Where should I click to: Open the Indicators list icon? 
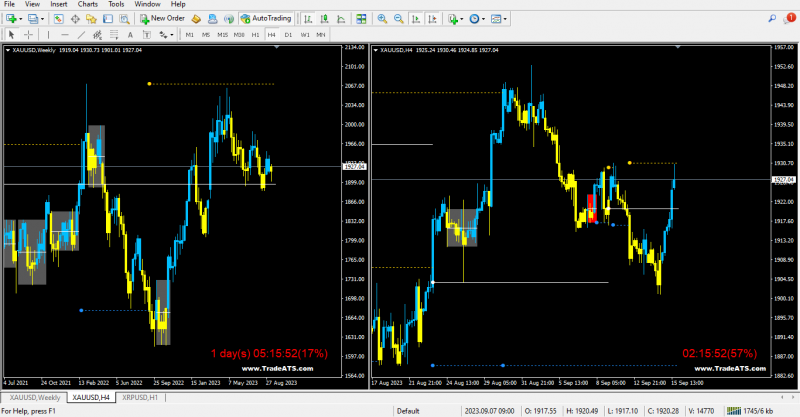(x=453, y=19)
